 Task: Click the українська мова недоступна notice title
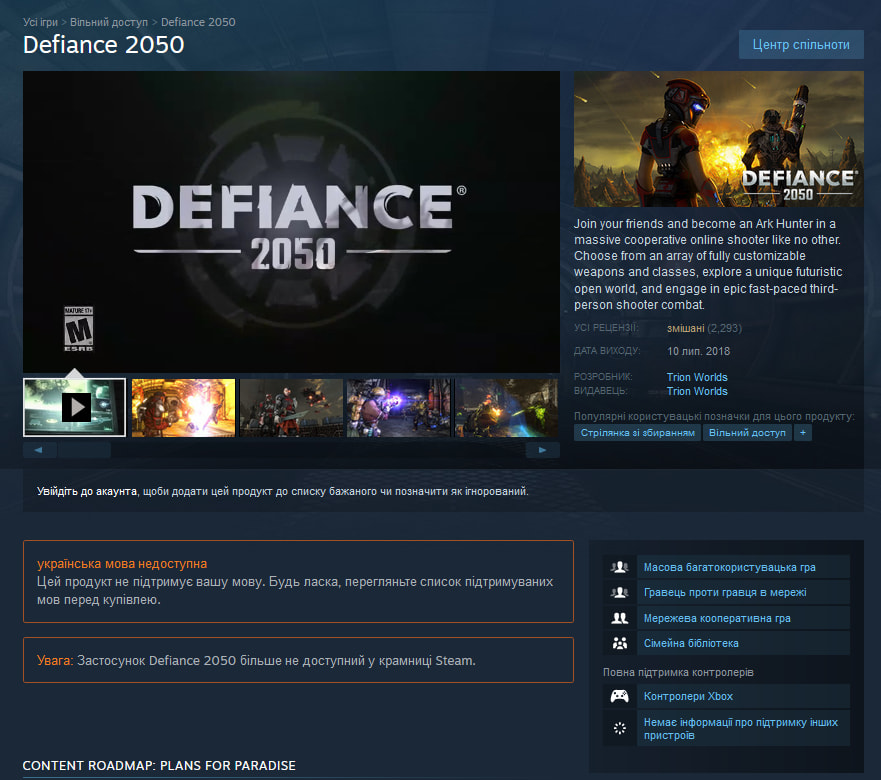pos(122,564)
